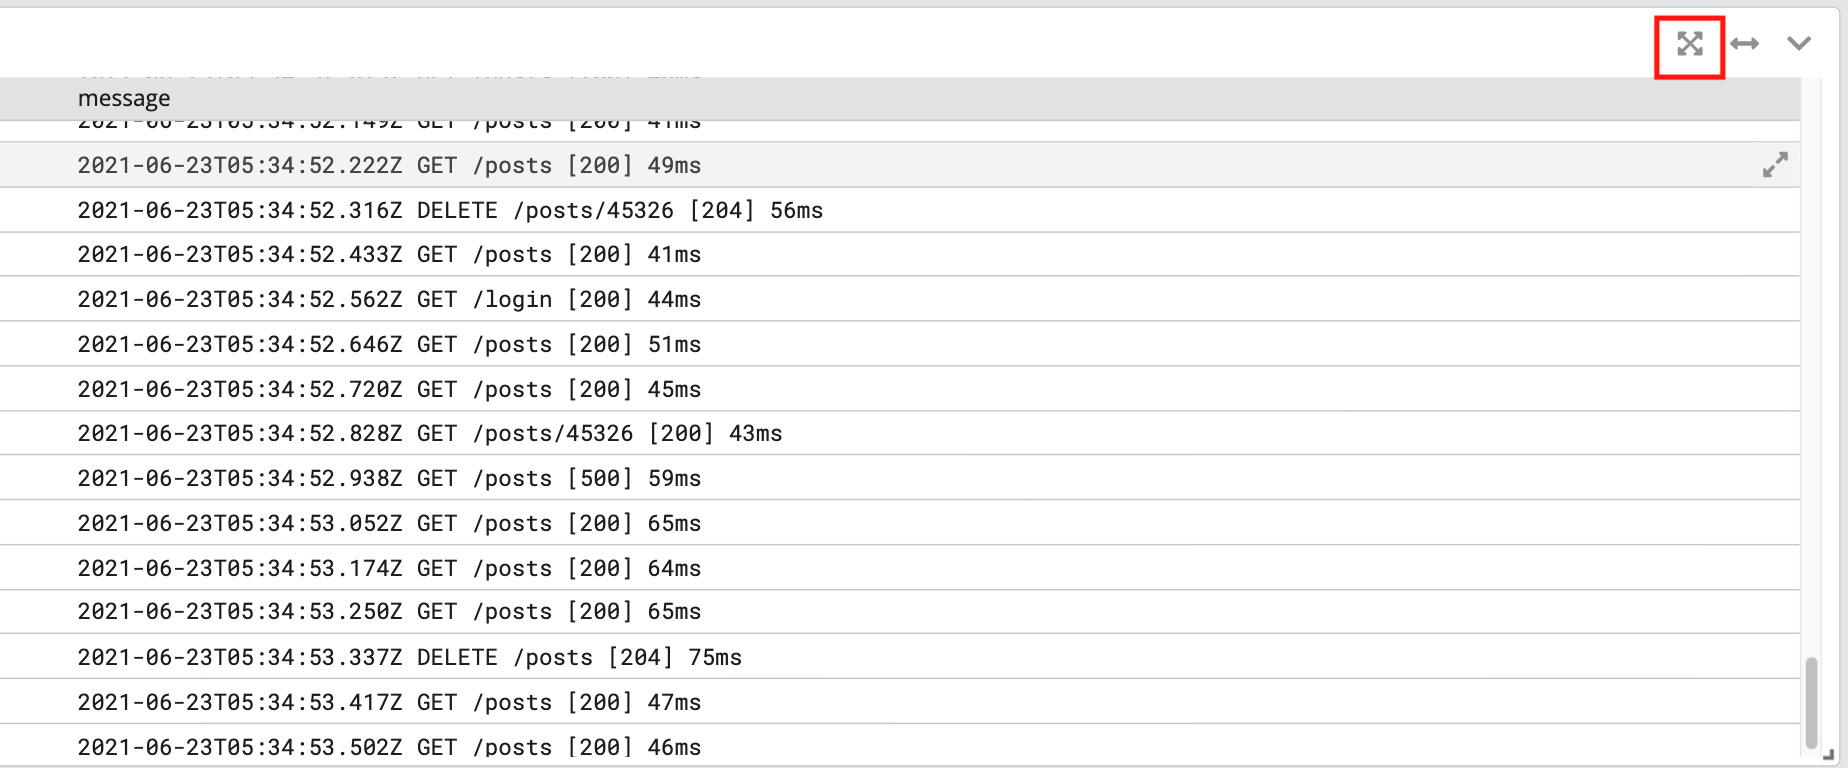Click the GET /posts 46ms bottom row
The height and width of the screenshot is (768, 1848).
pyautogui.click(x=389, y=746)
